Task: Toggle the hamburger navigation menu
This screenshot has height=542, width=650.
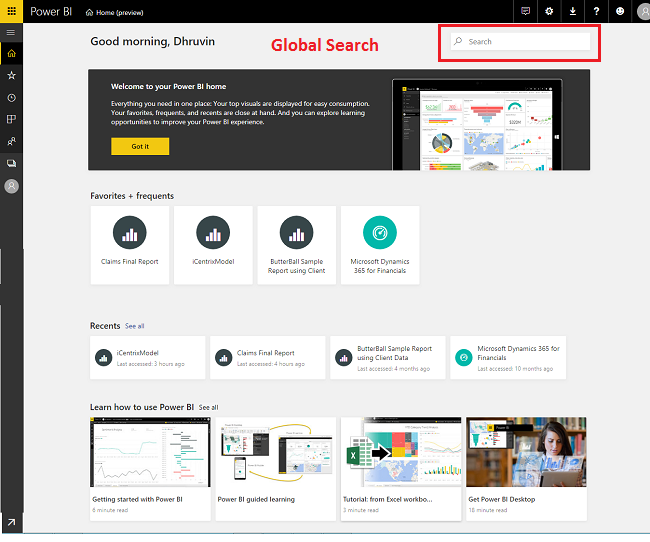Action: (11, 32)
